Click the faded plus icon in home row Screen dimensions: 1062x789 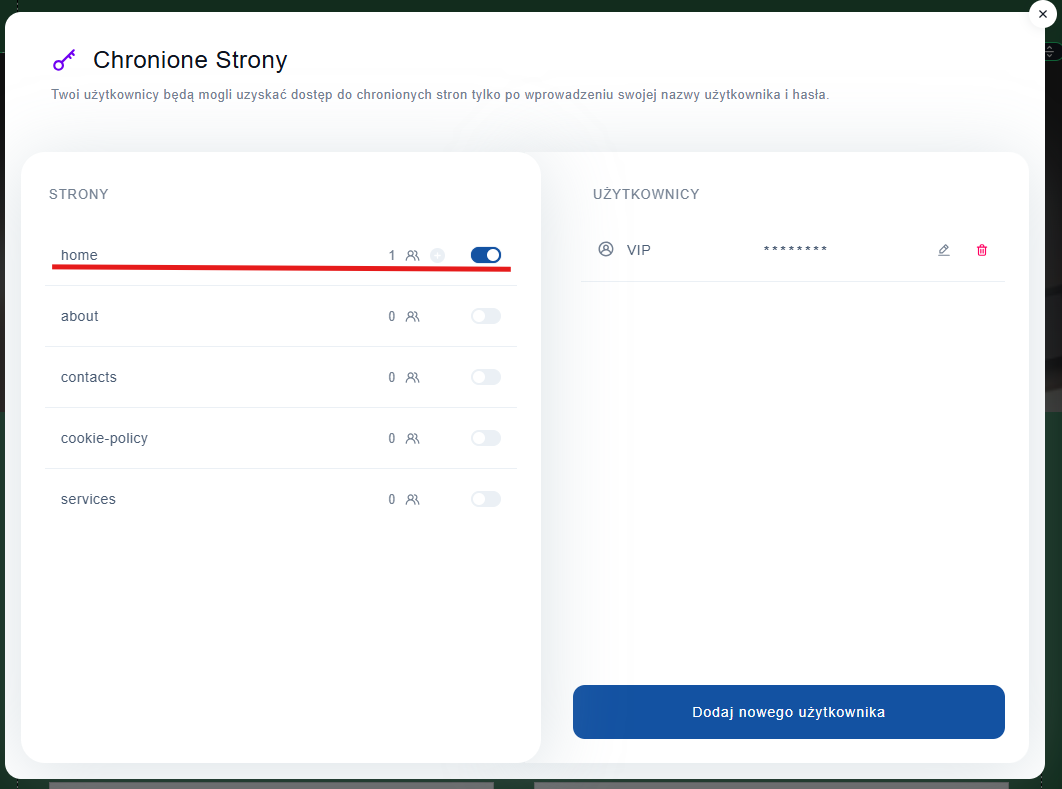coord(437,255)
